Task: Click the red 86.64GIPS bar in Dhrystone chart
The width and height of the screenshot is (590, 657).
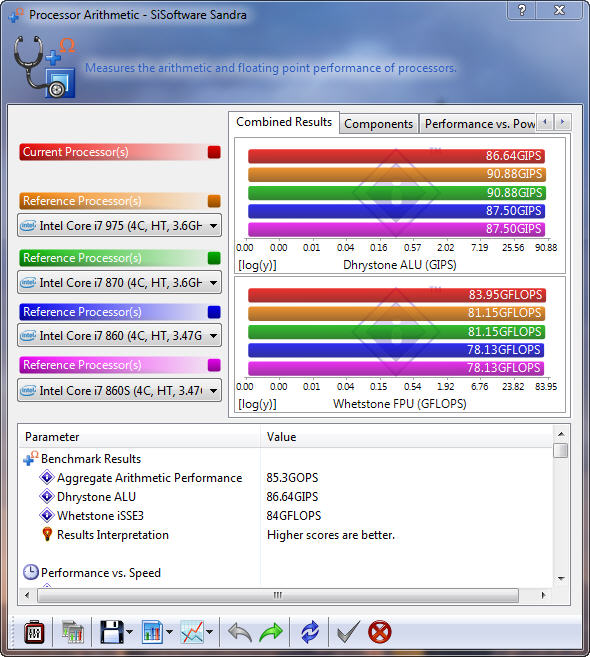Action: [396, 156]
